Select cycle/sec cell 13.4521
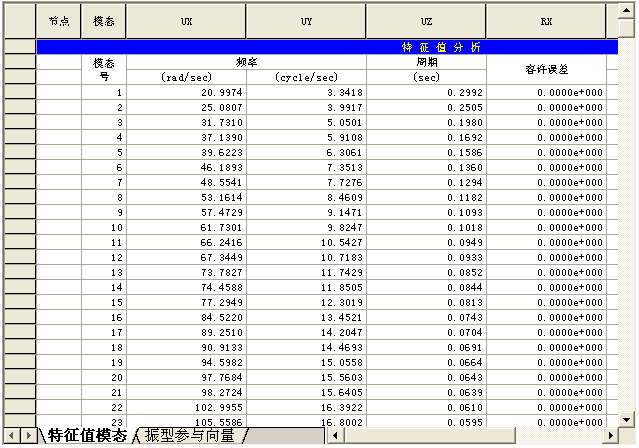Screen dimensions: 639x448 (306, 318)
